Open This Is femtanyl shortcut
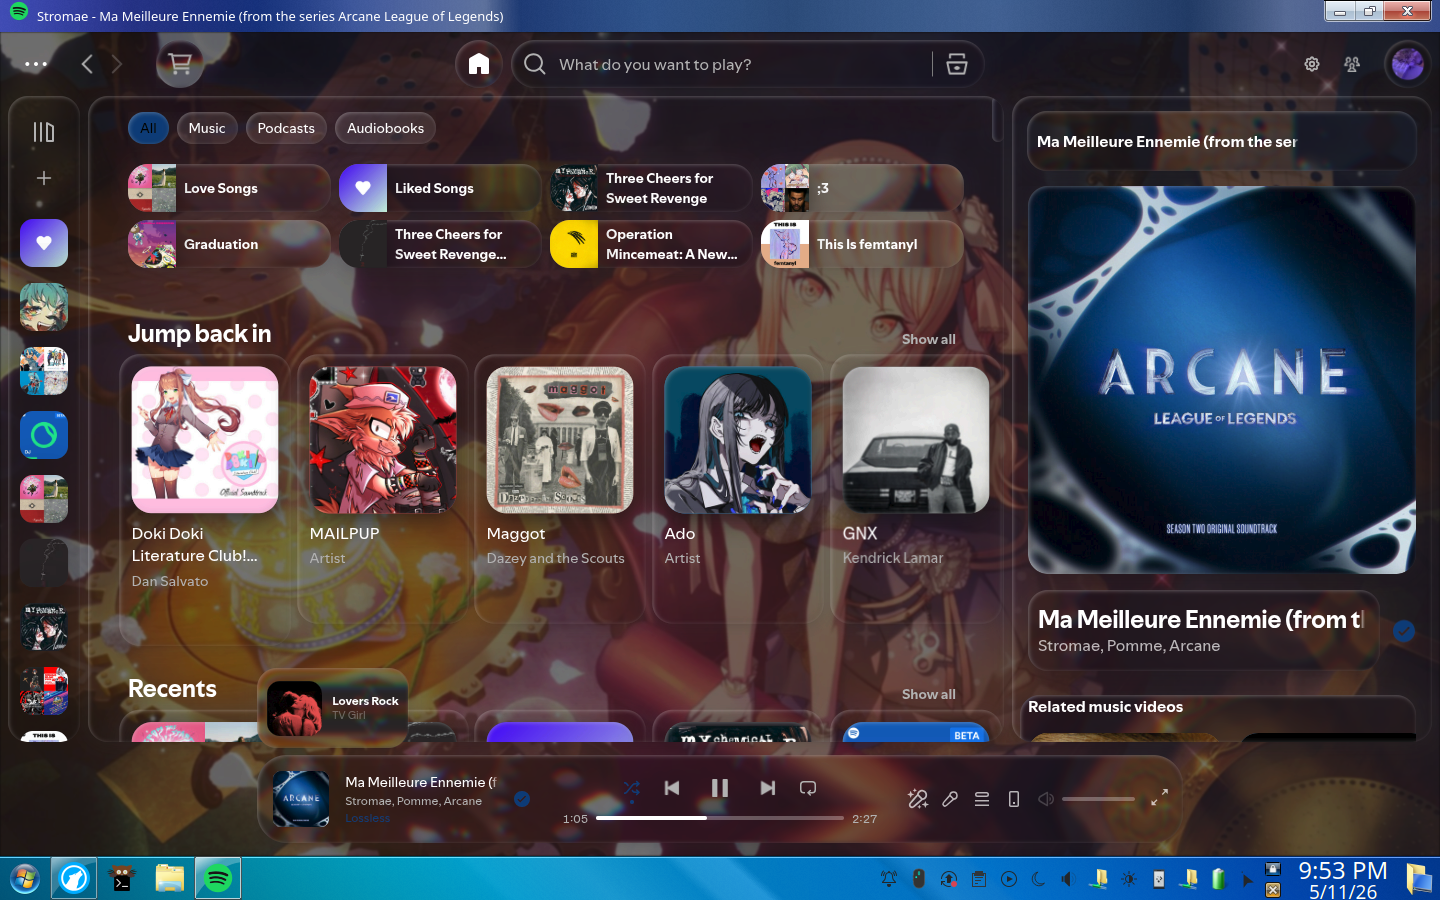 click(862, 244)
